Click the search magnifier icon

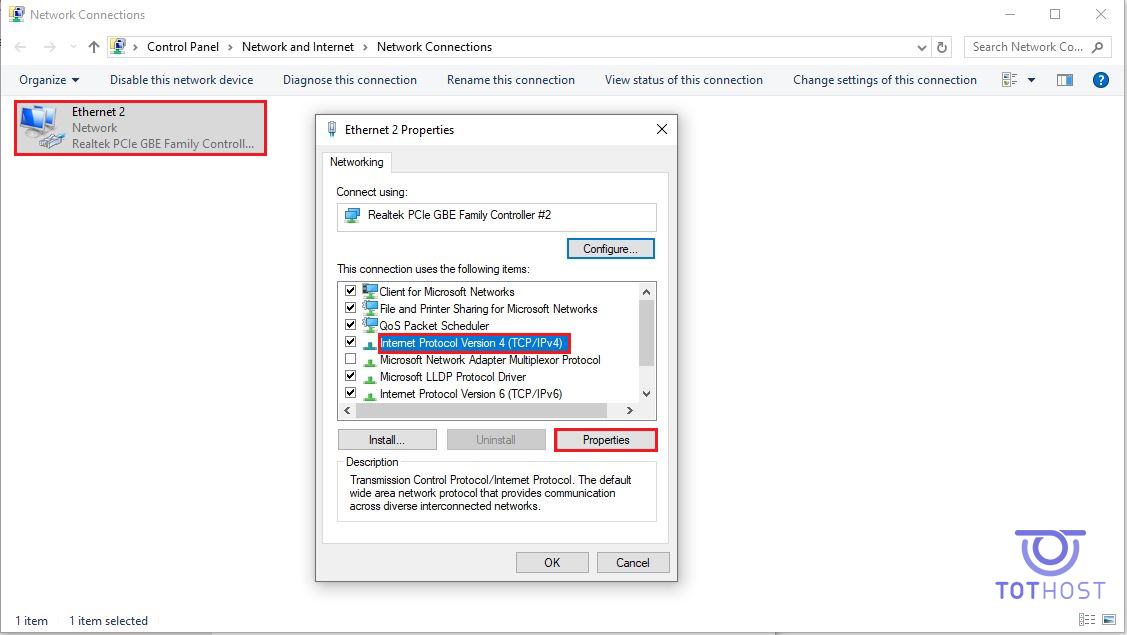coord(1098,47)
